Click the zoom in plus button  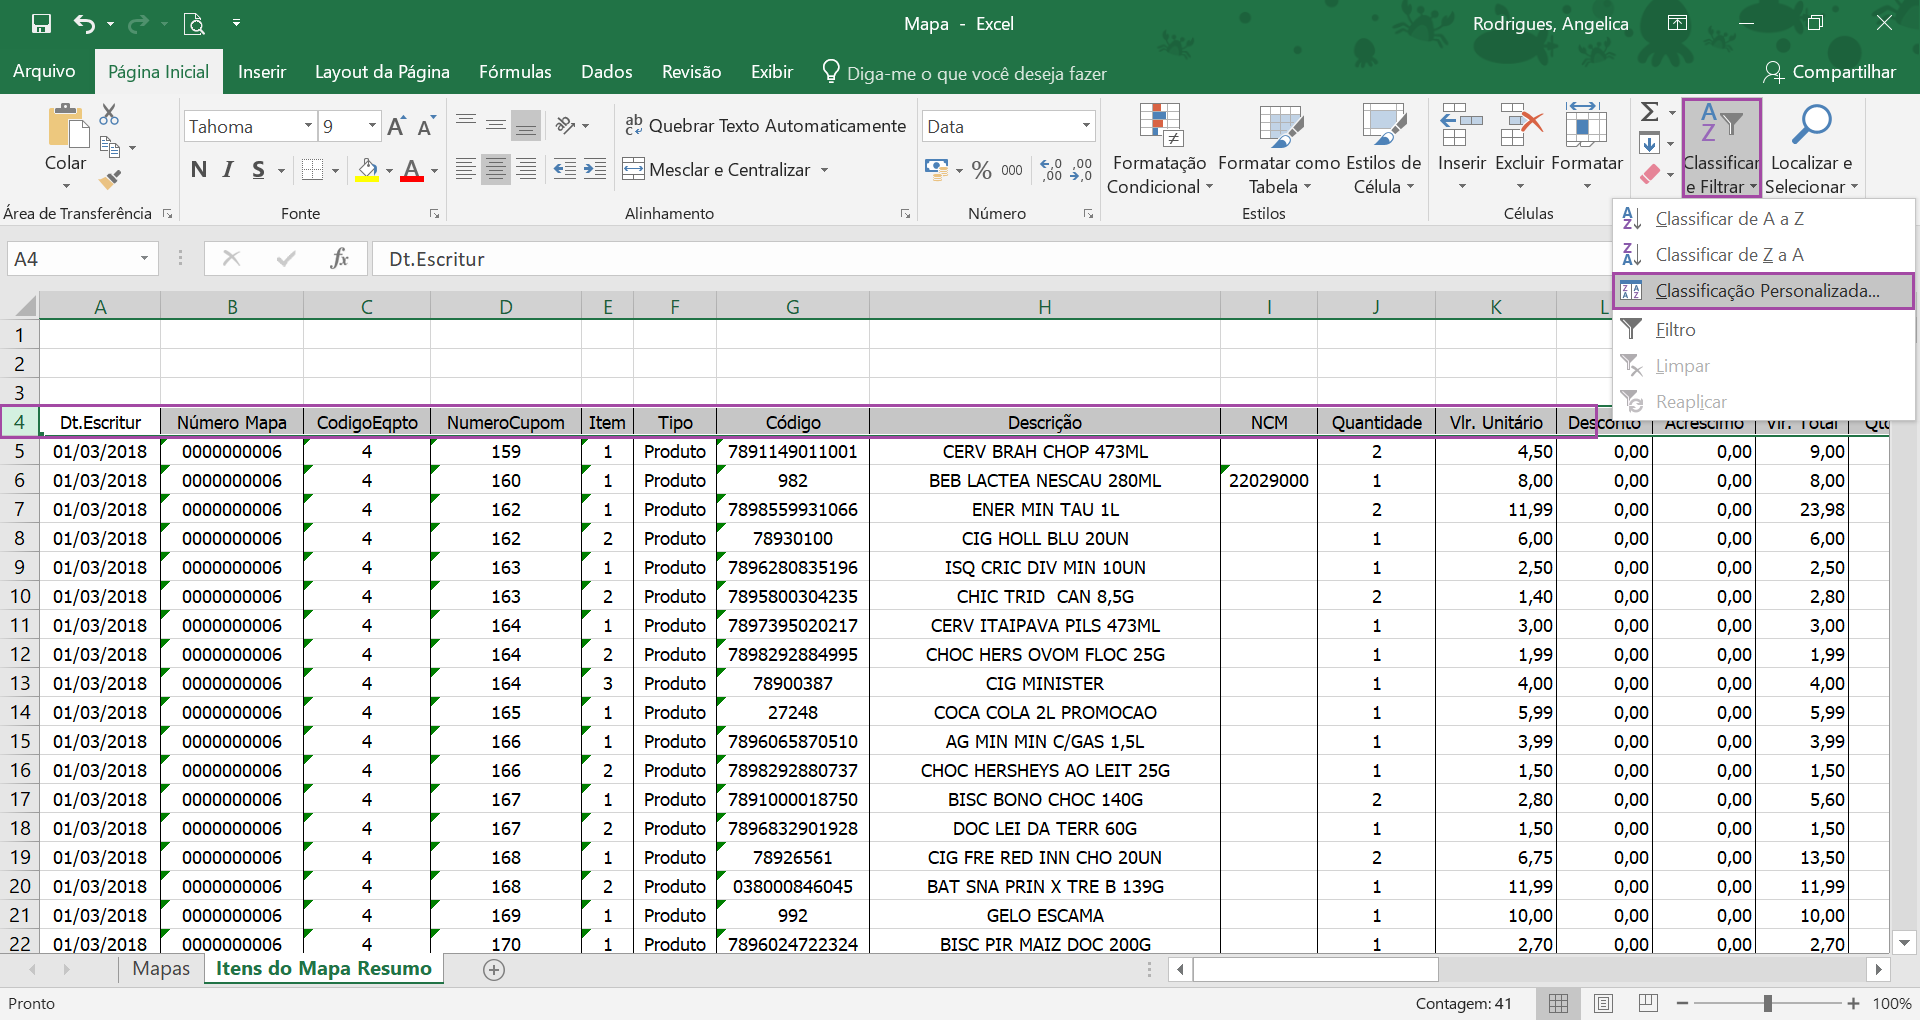(1853, 1003)
